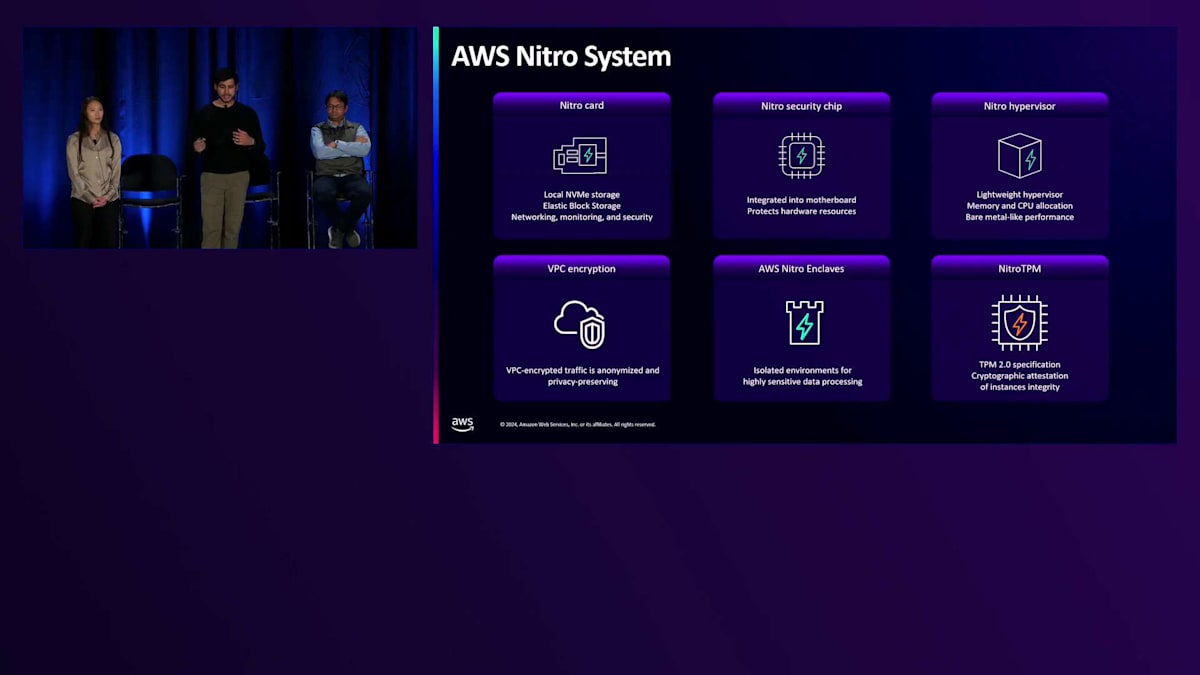Click the AWS logo on the slide

coord(462,424)
